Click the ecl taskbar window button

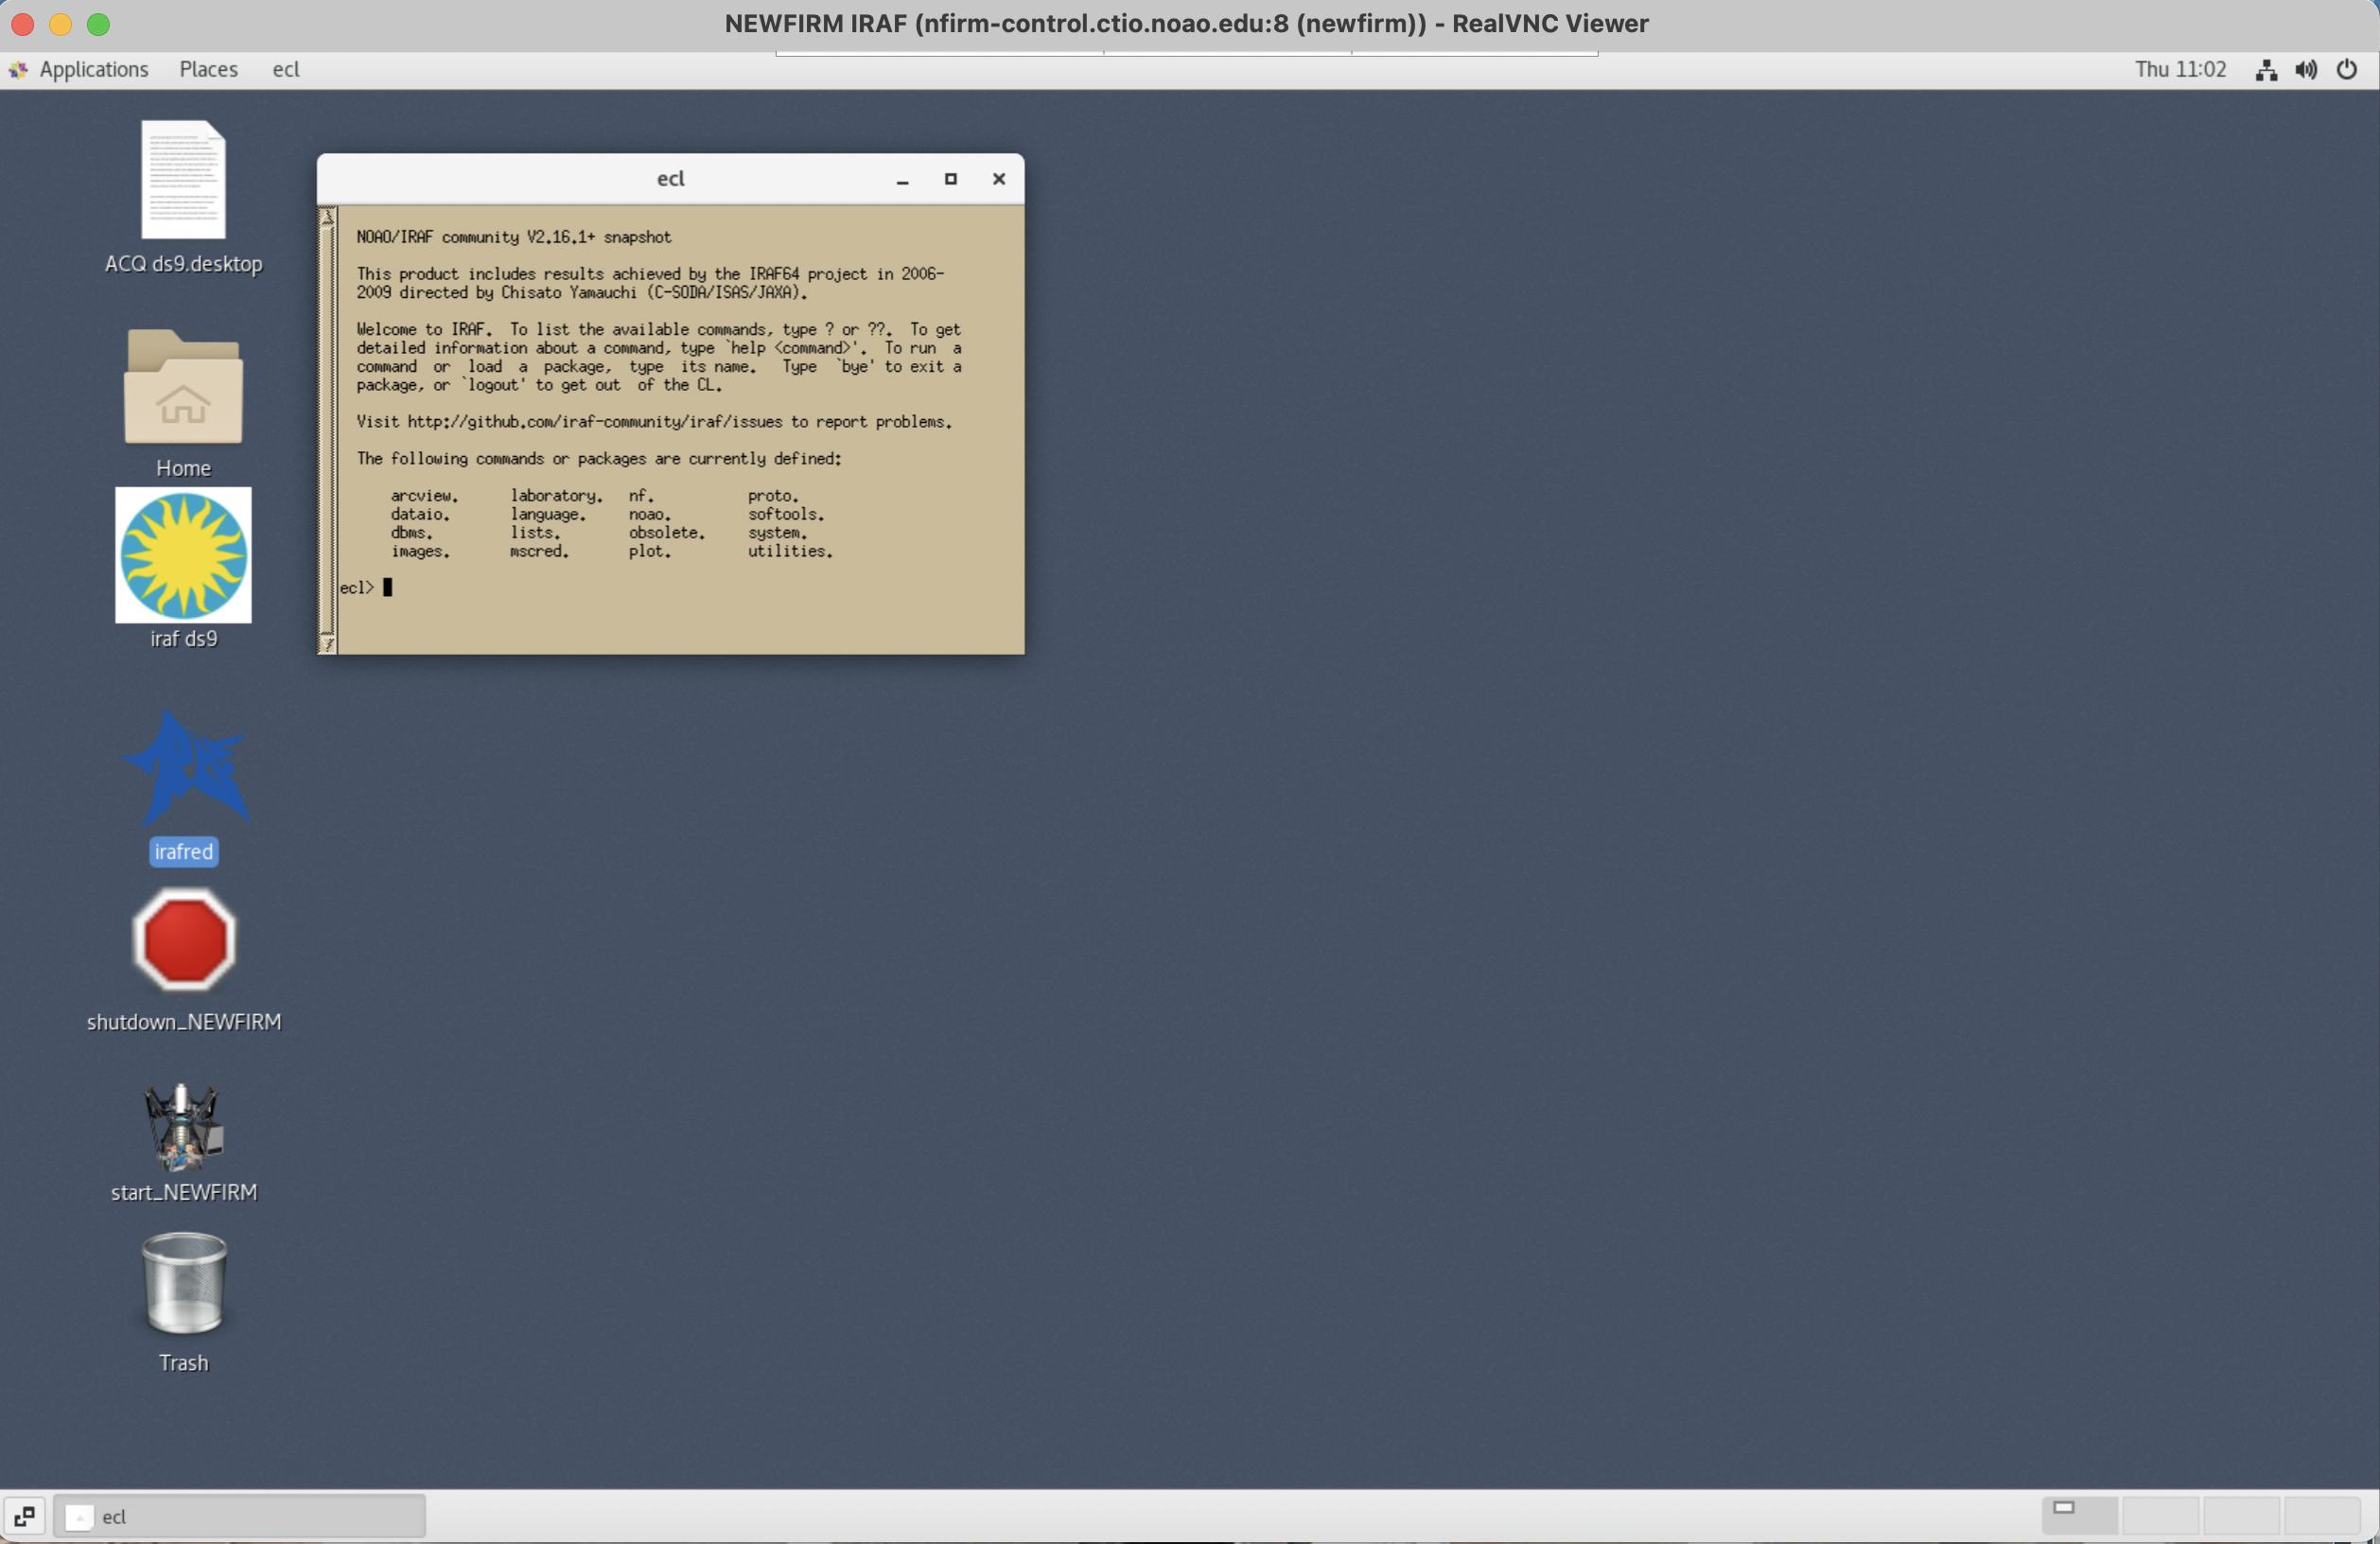[x=240, y=1516]
